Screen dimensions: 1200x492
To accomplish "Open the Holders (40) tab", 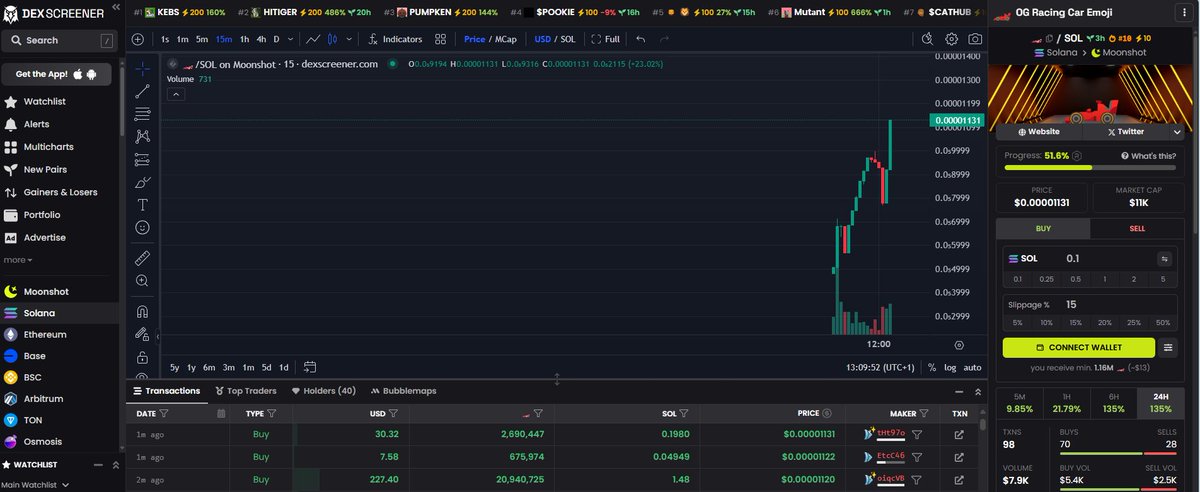I will 323,391.
